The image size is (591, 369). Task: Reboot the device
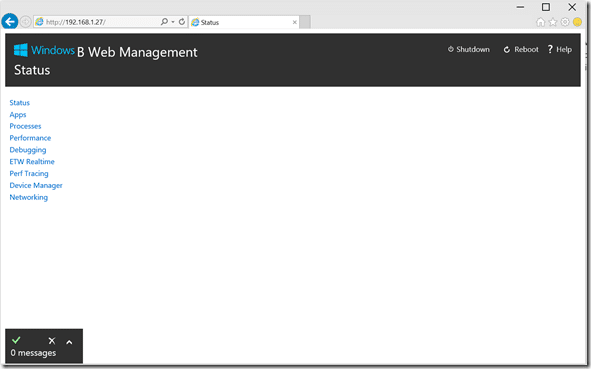[x=521, y=49]
